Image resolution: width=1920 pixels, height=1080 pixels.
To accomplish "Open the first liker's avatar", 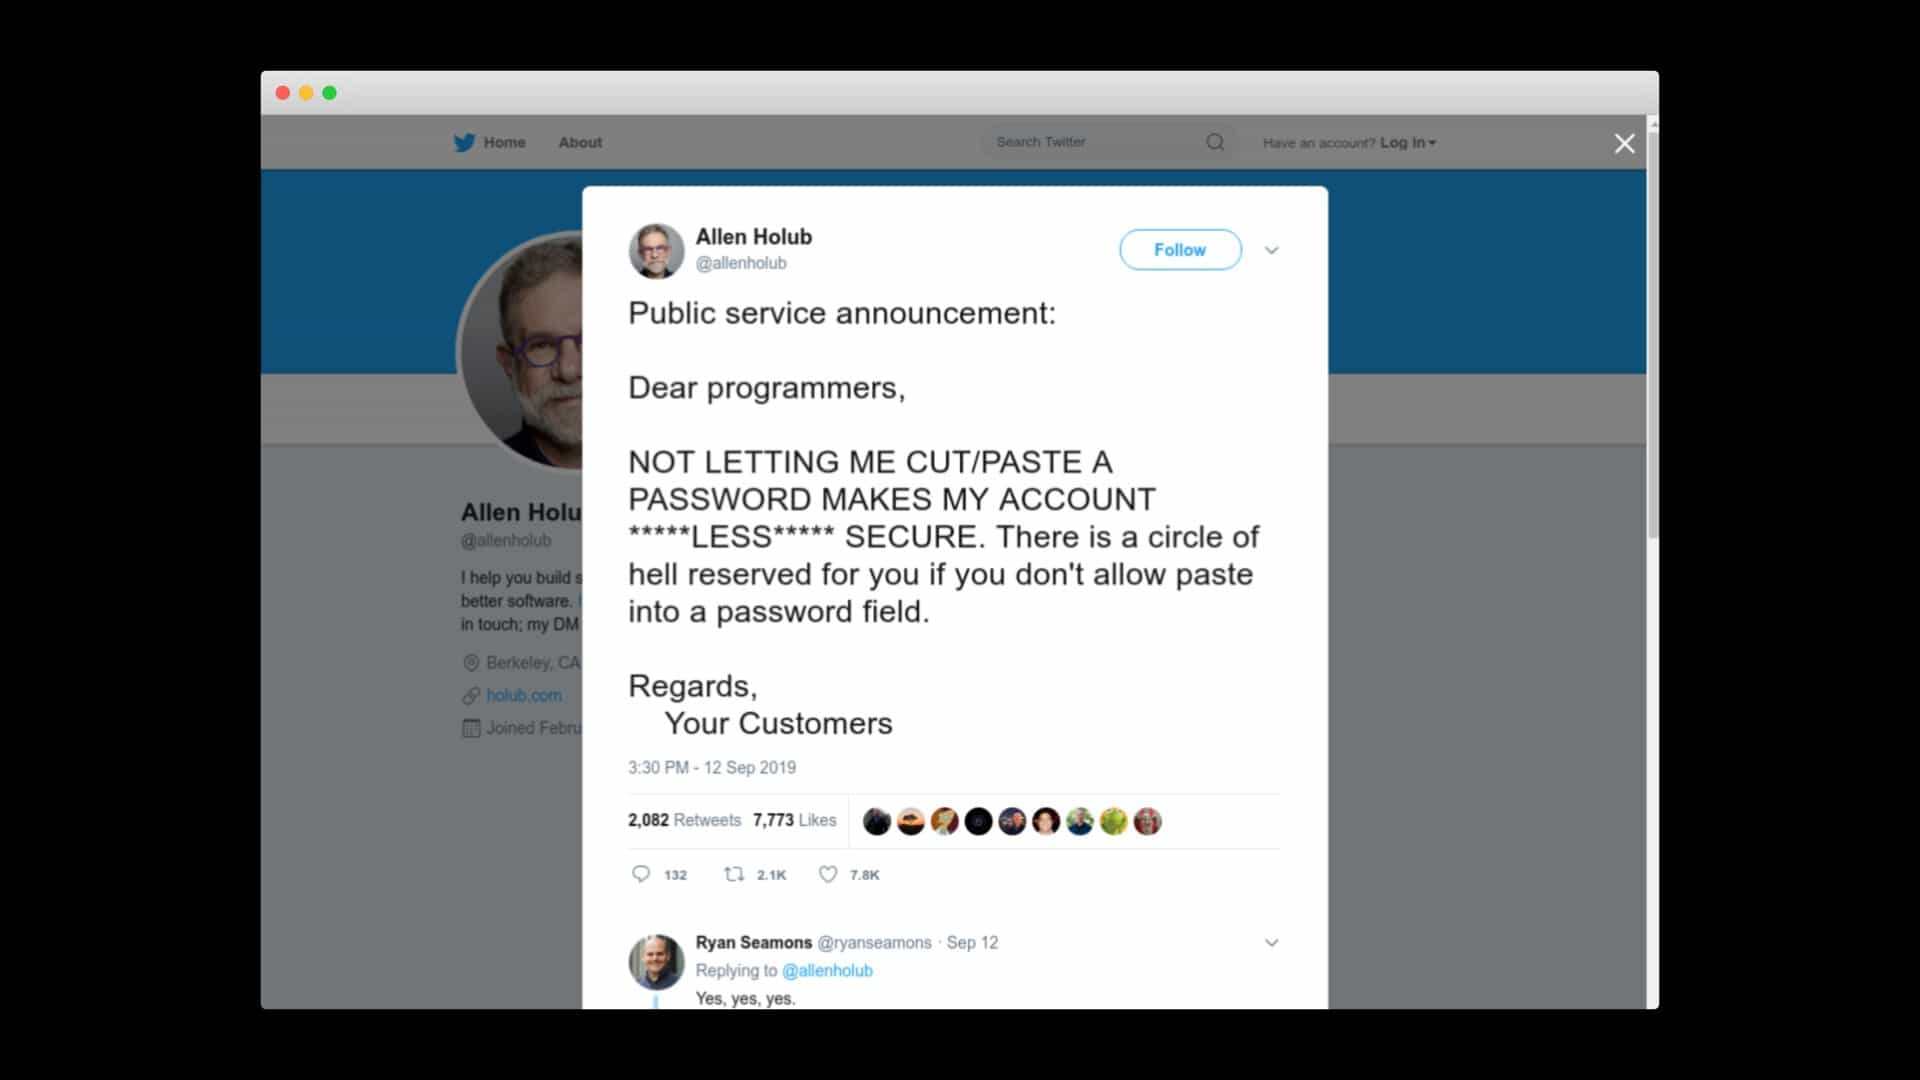I will 877,821.
